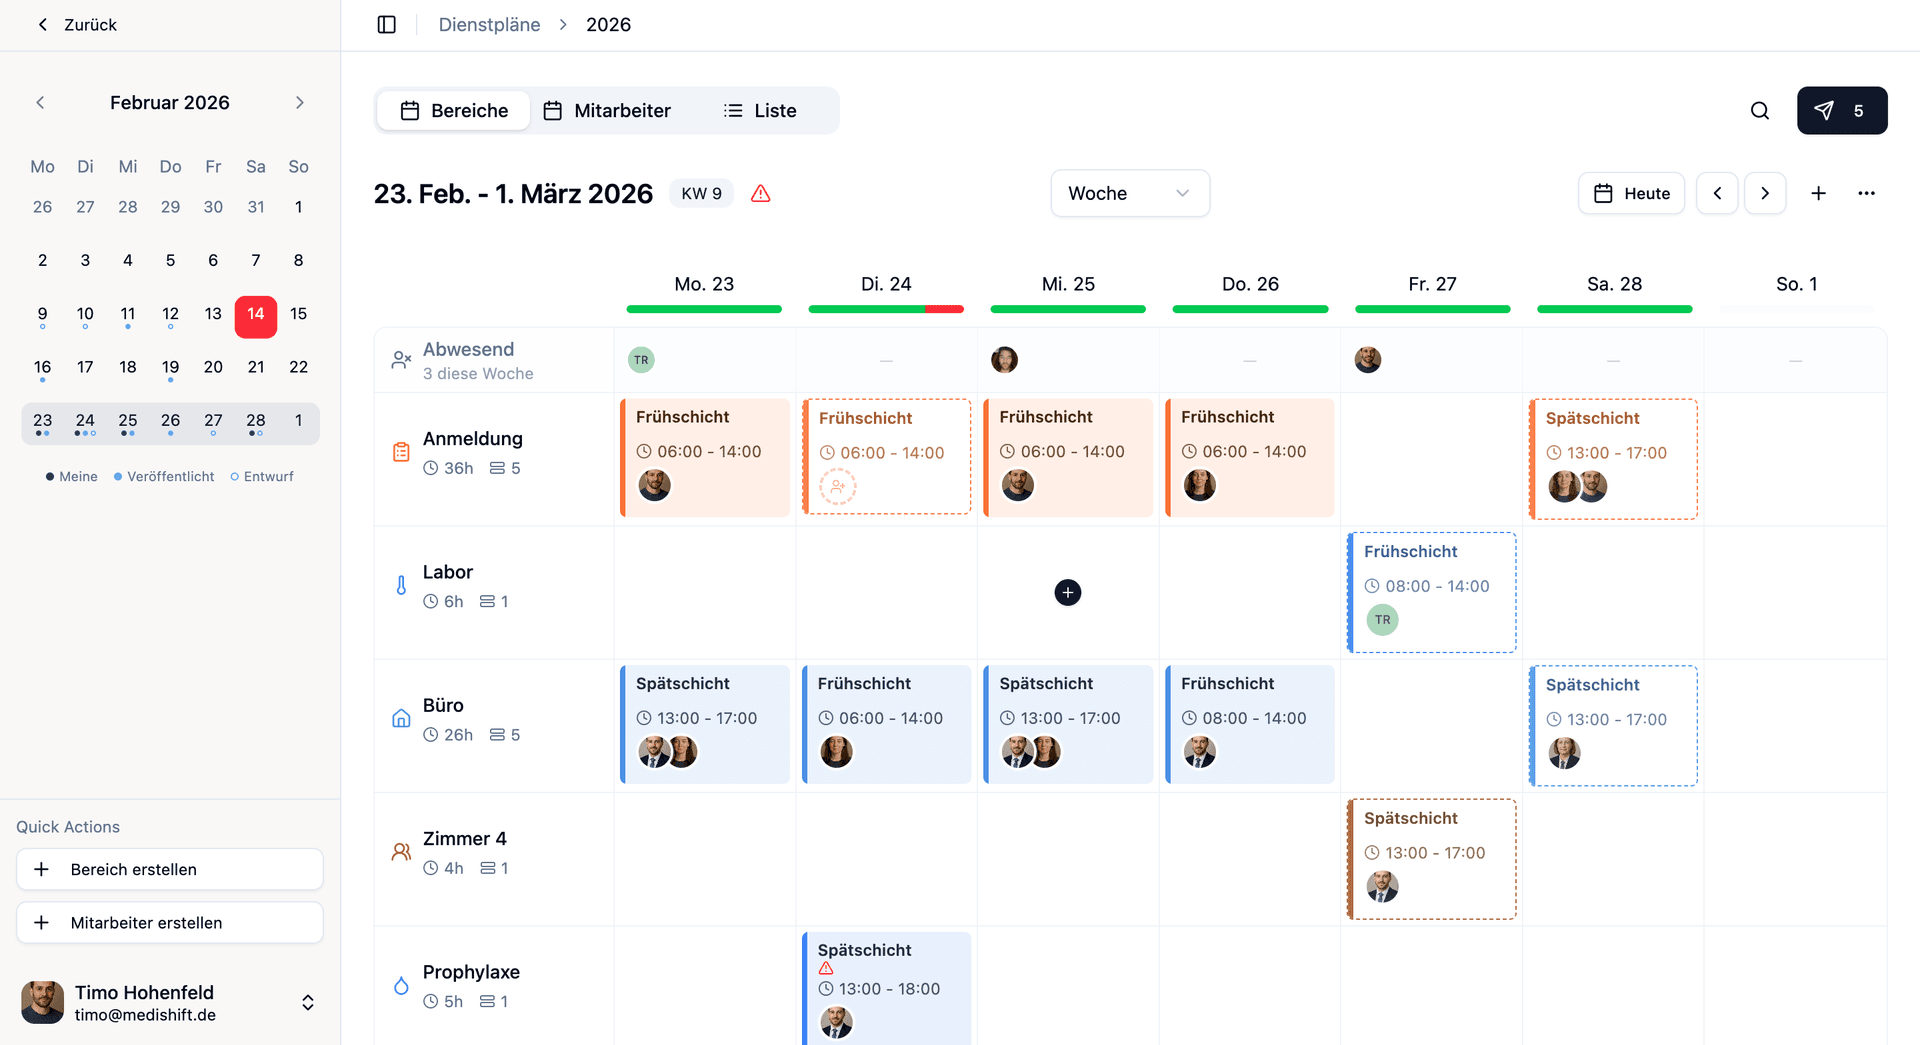The width and height of the screenshot is (1920, 1045).
Task: Select February 19 in mini calendar
Action: coord(171,367)
